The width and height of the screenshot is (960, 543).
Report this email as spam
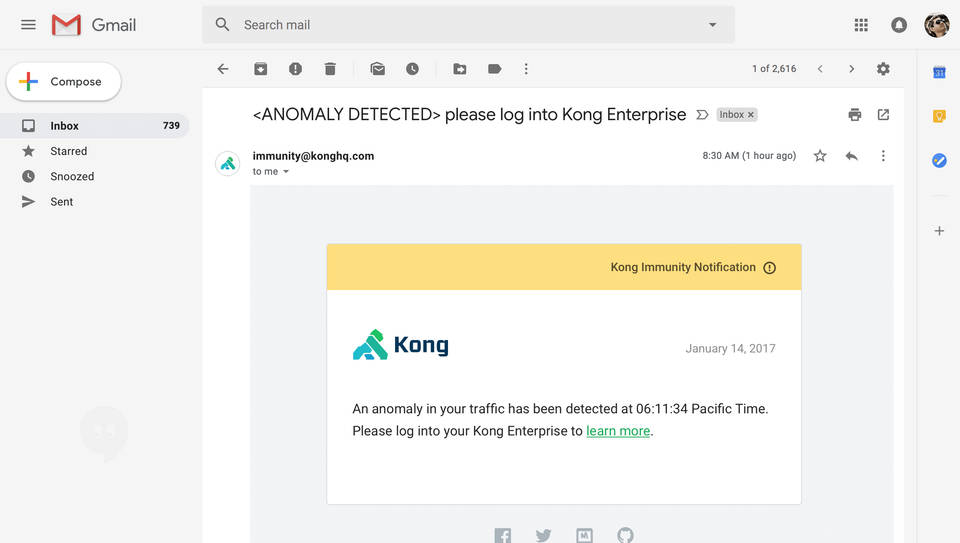(295, 69)
